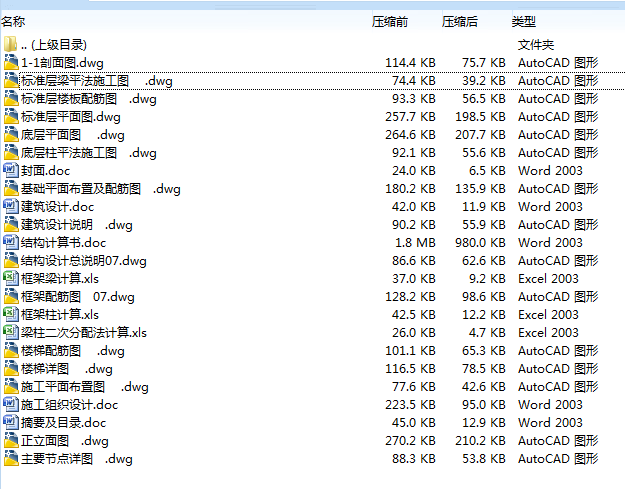Click the icon of 主要节点详图 .dwg

pos(11,458)
